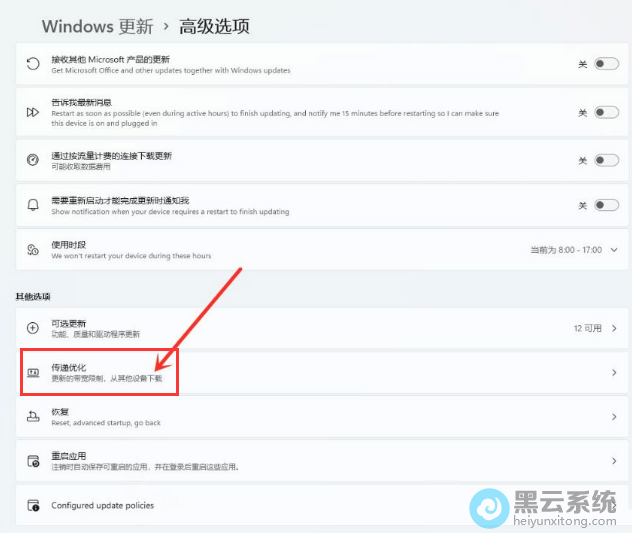The width and height of the screenshot is (632, 533).
Task: Click the sync icon beside 接收其他 Microsoft 产品的更新
Action: tap(33, 64)
